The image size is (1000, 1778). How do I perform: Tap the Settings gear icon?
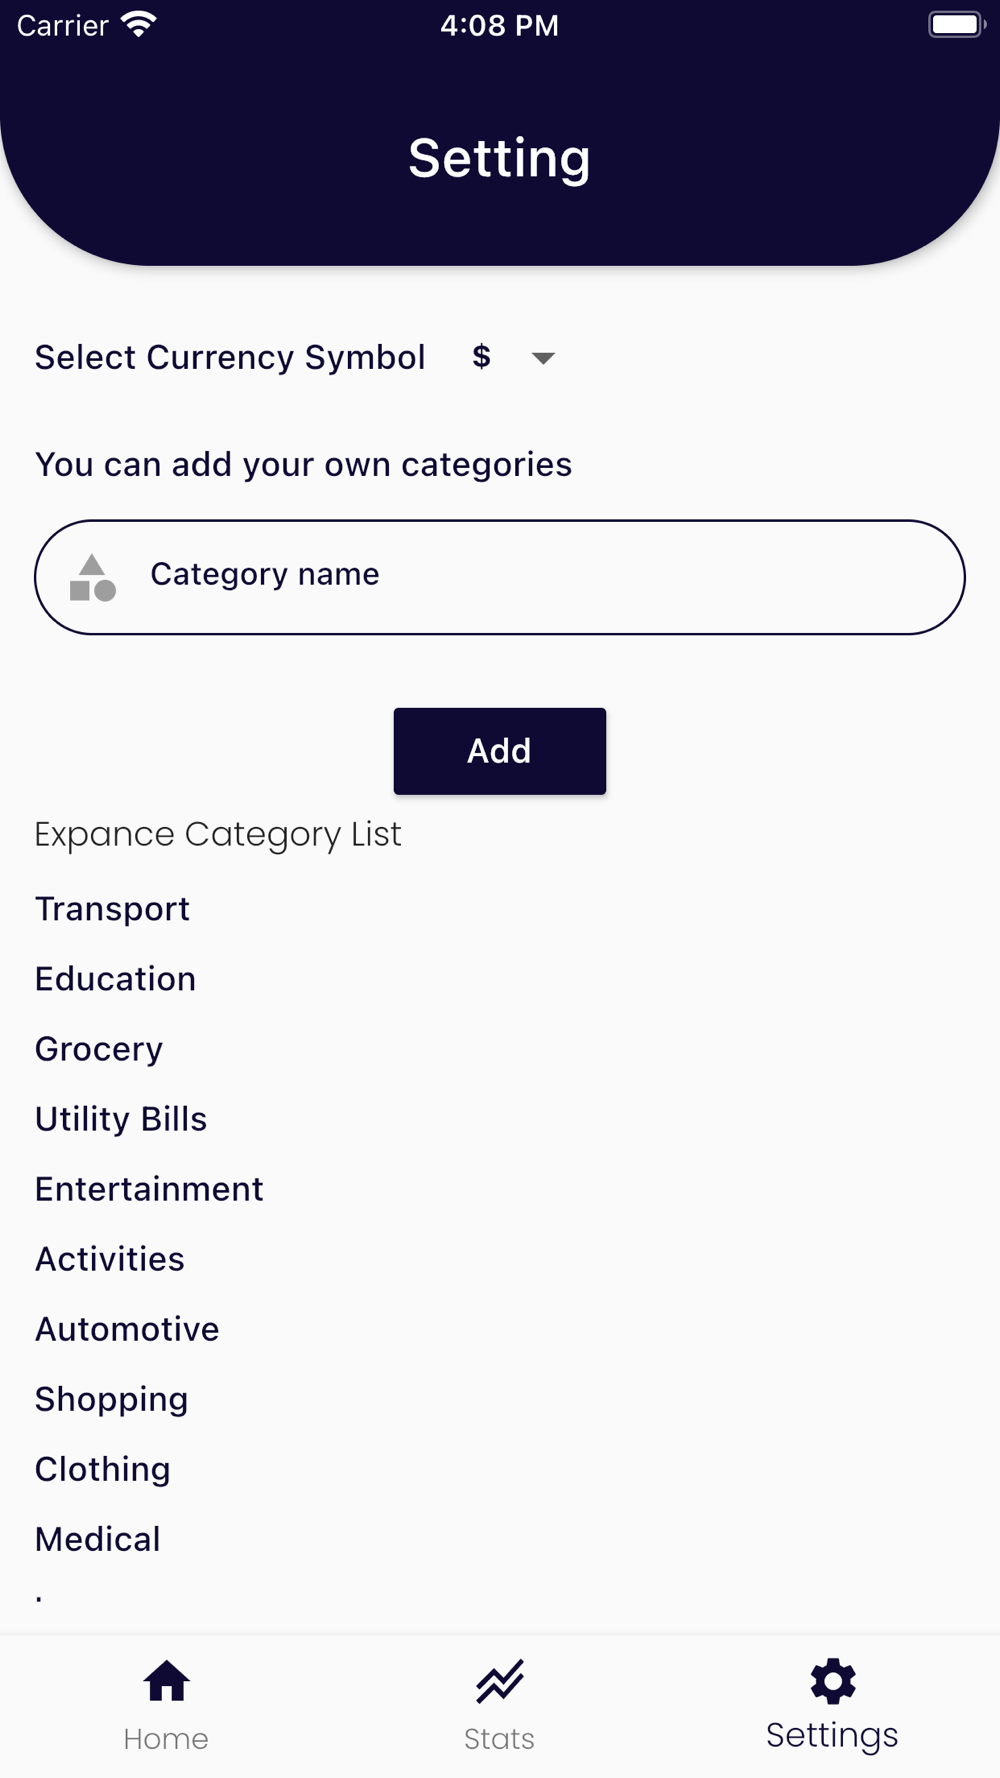[x=833, y=1681]
